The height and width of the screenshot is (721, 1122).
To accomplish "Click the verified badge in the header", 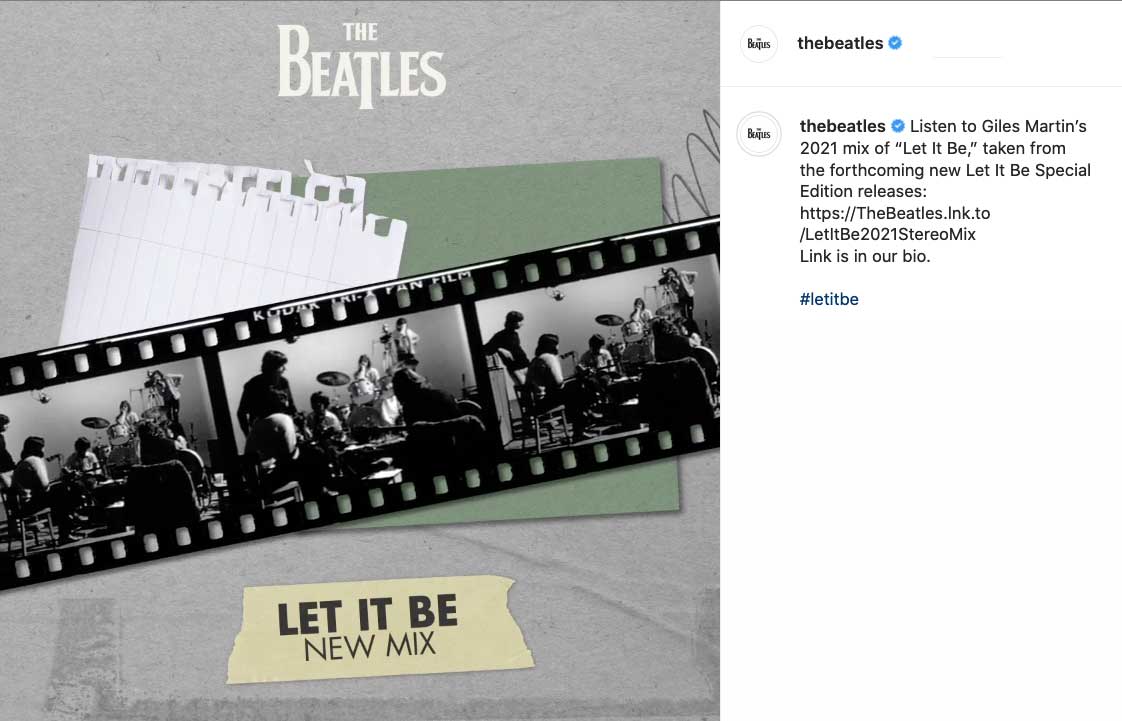I will 895,43.
